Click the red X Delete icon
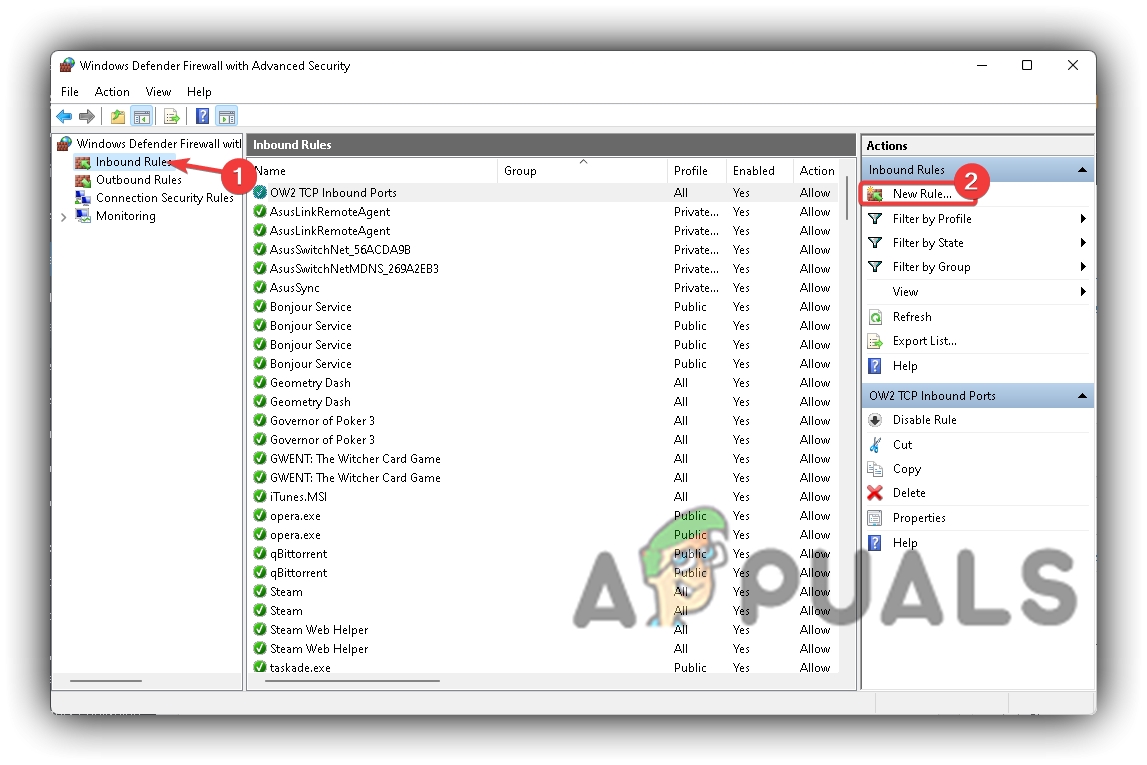Screen dimensions: 1147x765 point(875,493)
